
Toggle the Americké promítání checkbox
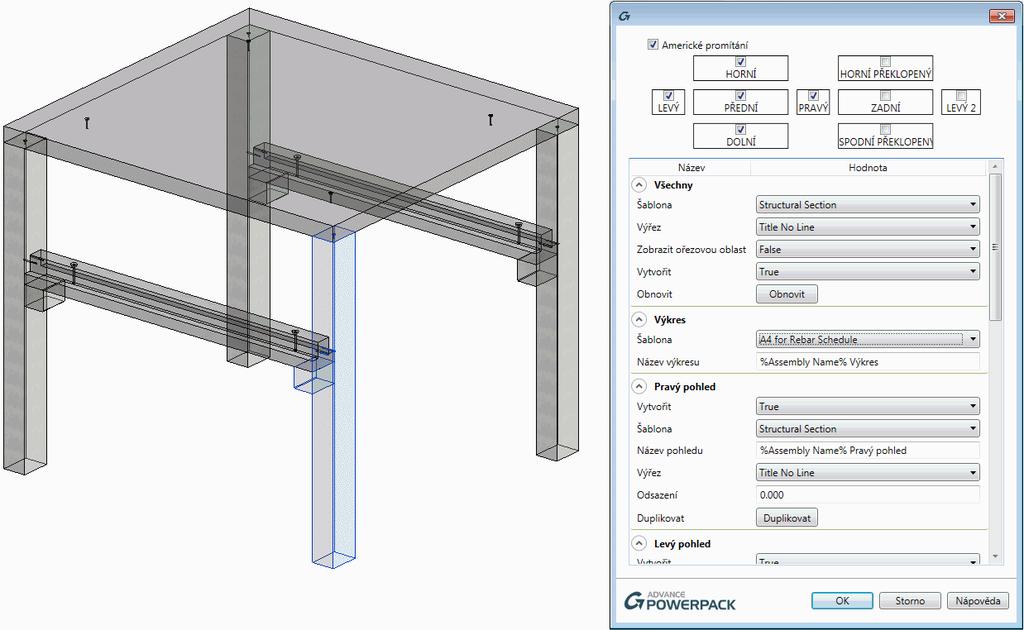pos(652,44)
